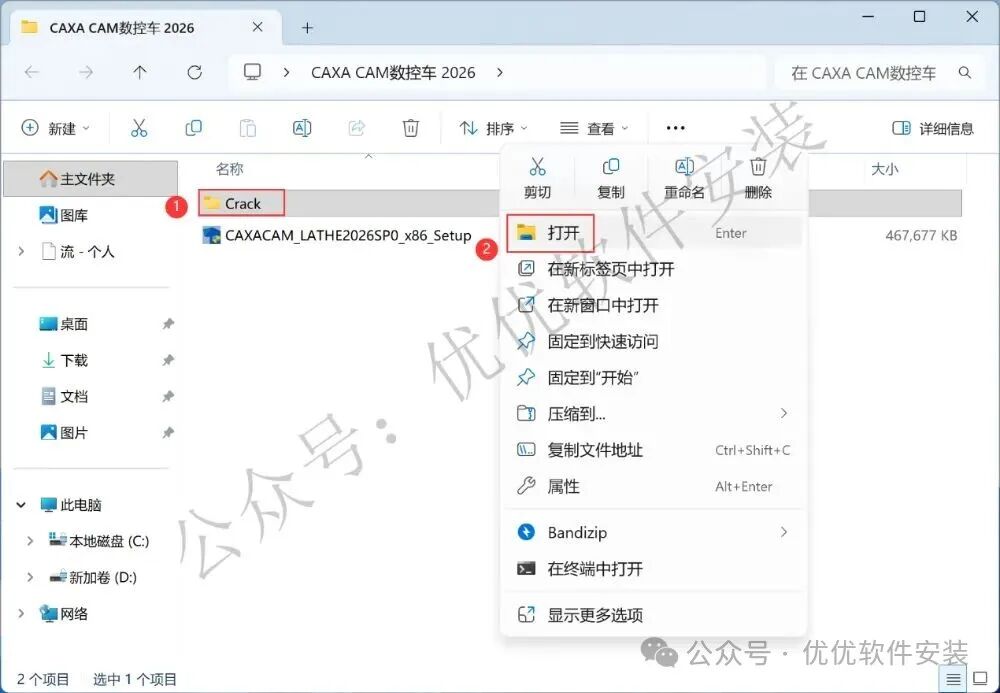Click 重命名 in the context menu
The height and width of the screenshot is (693, 1000).
pos(684,178)
